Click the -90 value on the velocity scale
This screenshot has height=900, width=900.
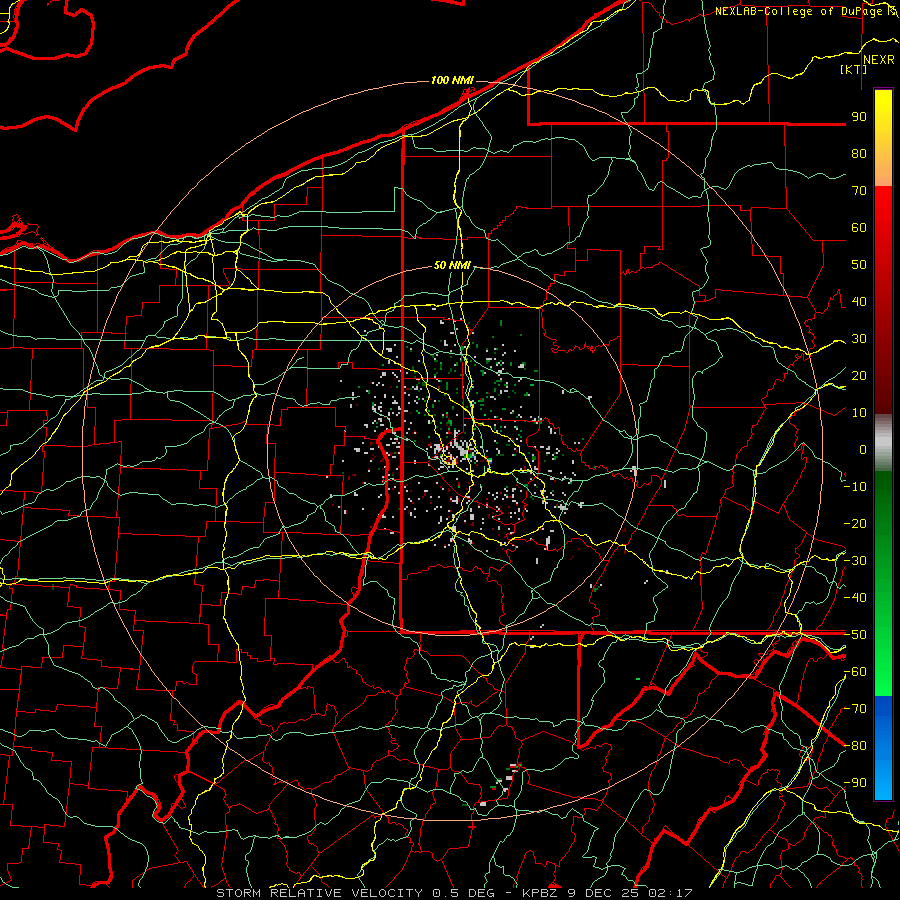coord(855,783)
